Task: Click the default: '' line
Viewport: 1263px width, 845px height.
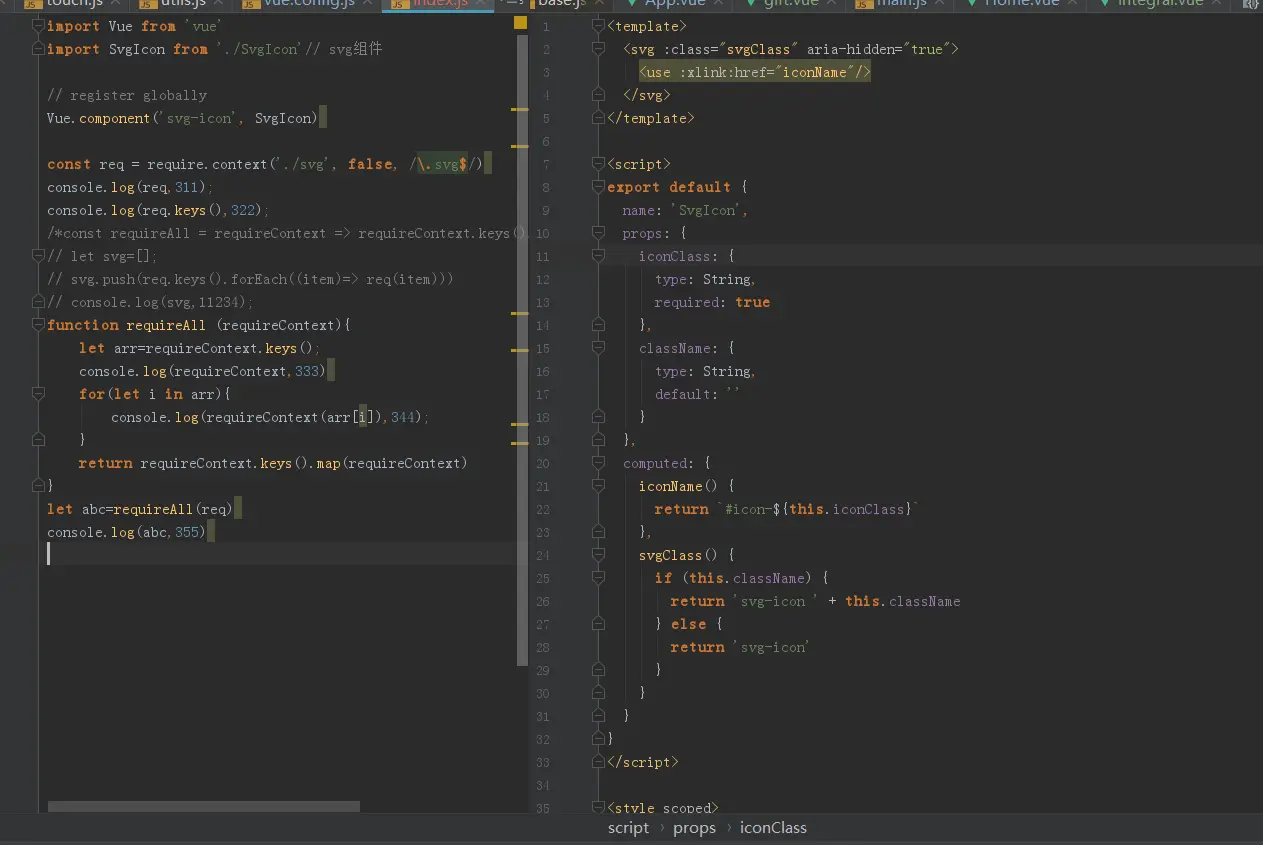Action: point(697,394)
